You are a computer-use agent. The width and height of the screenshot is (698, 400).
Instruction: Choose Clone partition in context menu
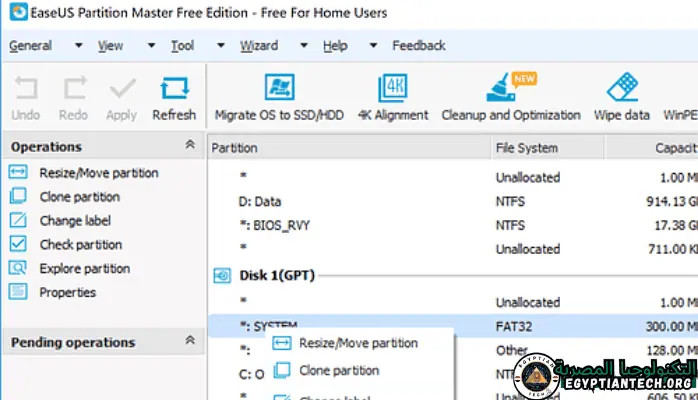pos(339,371)
